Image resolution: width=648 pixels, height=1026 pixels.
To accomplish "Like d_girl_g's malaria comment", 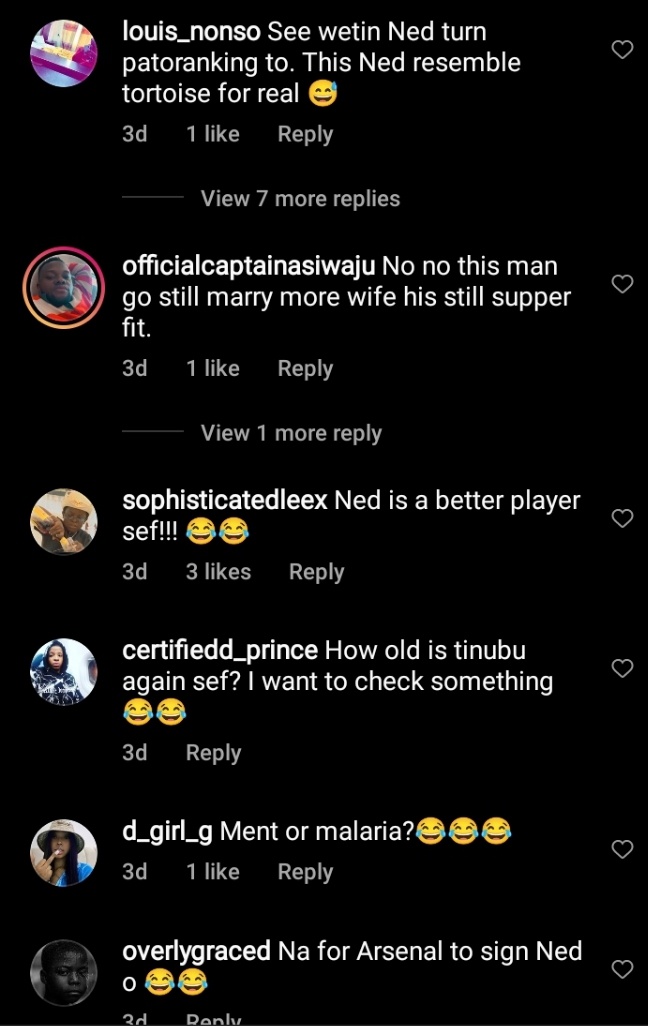I will pos(622,849).
